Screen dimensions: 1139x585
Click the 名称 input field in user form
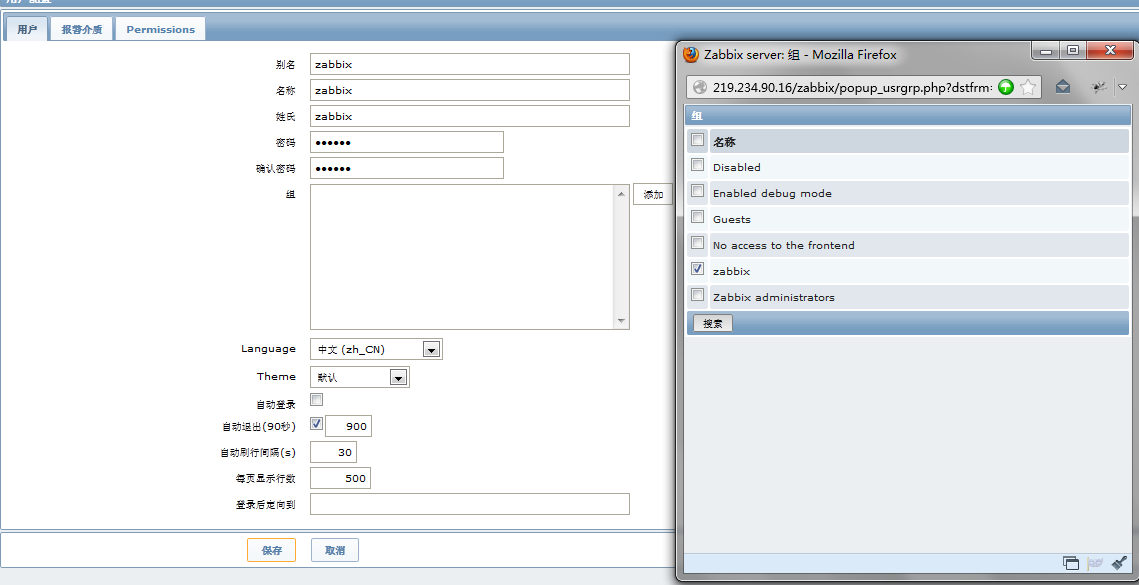[470, 90]
